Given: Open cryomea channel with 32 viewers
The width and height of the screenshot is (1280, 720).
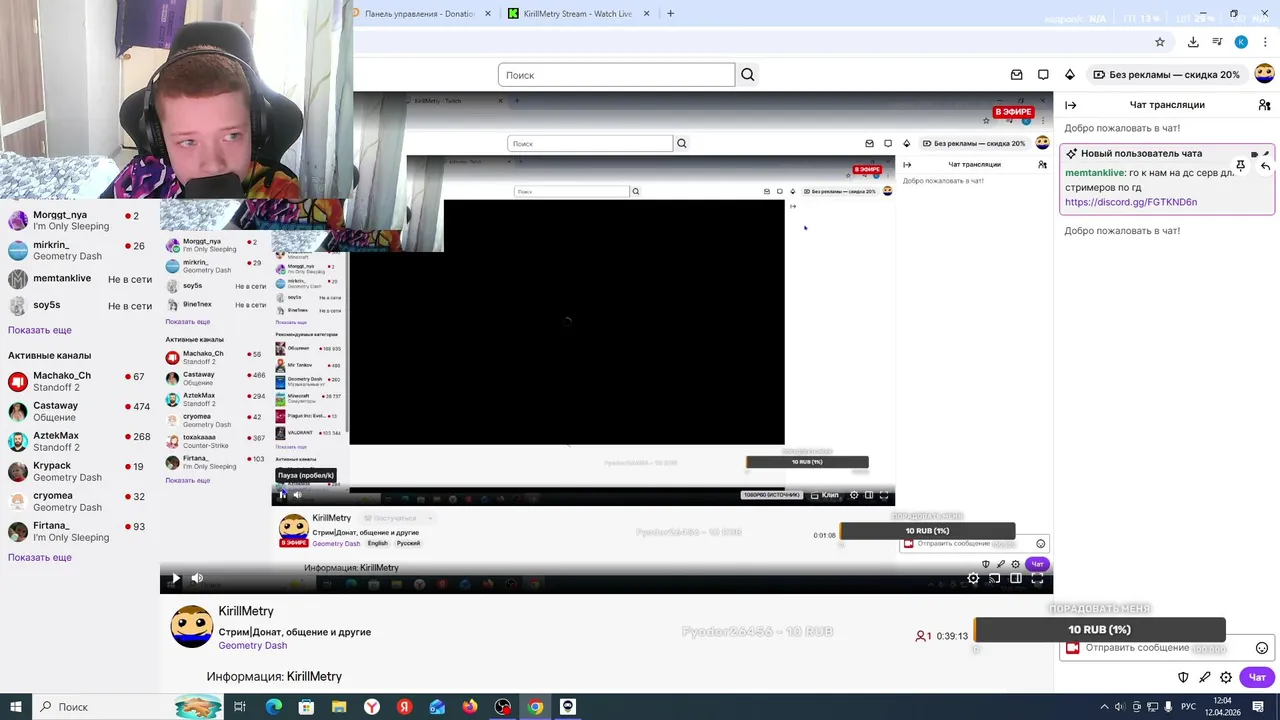Looking at the screenshot, I should coord(80,501).
